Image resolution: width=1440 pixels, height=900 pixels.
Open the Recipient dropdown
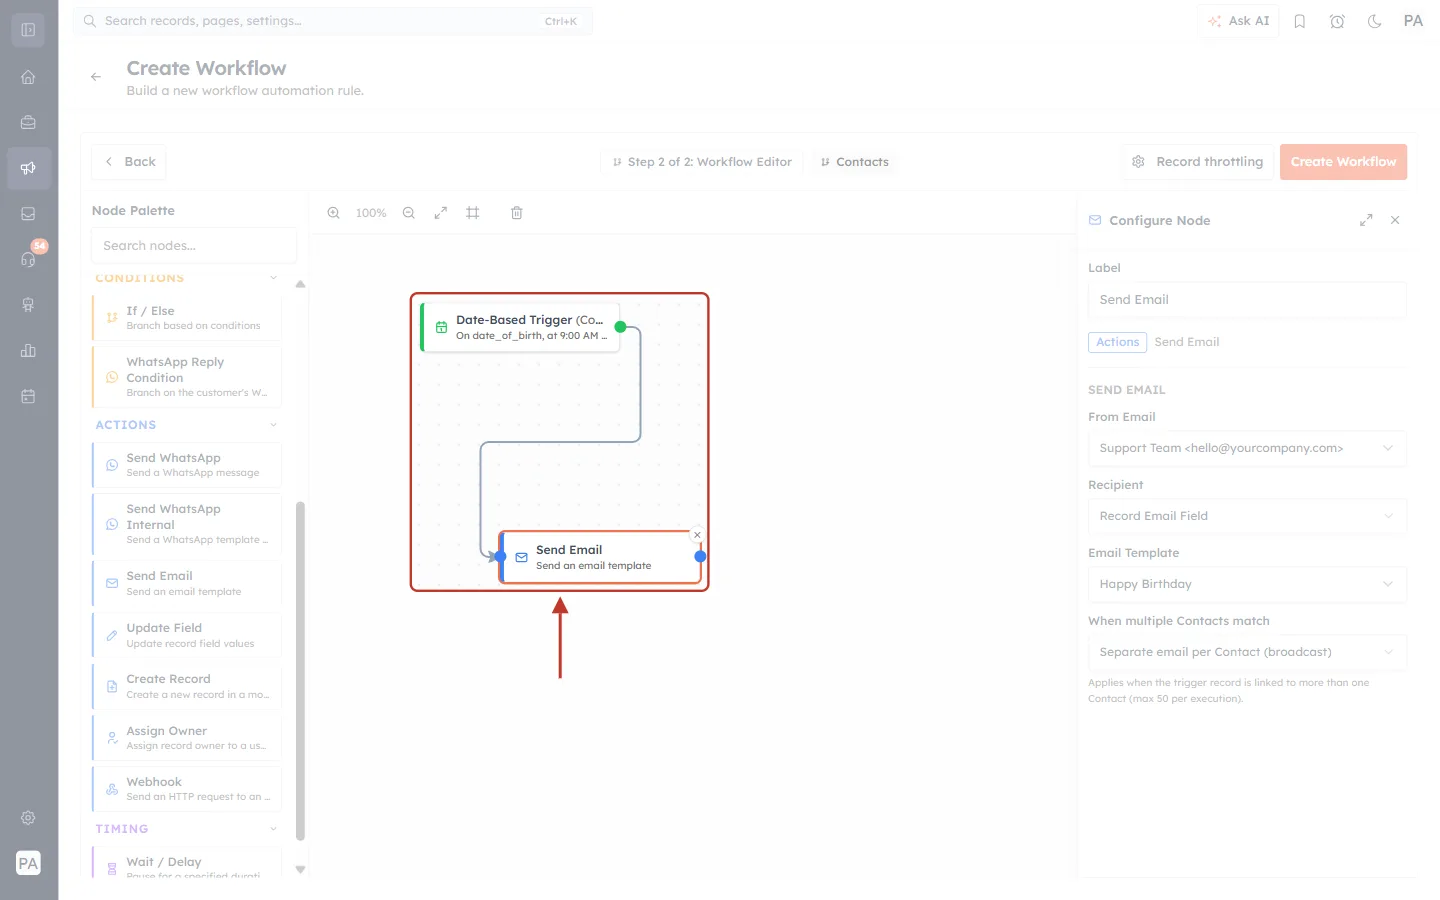(1247, 516)
